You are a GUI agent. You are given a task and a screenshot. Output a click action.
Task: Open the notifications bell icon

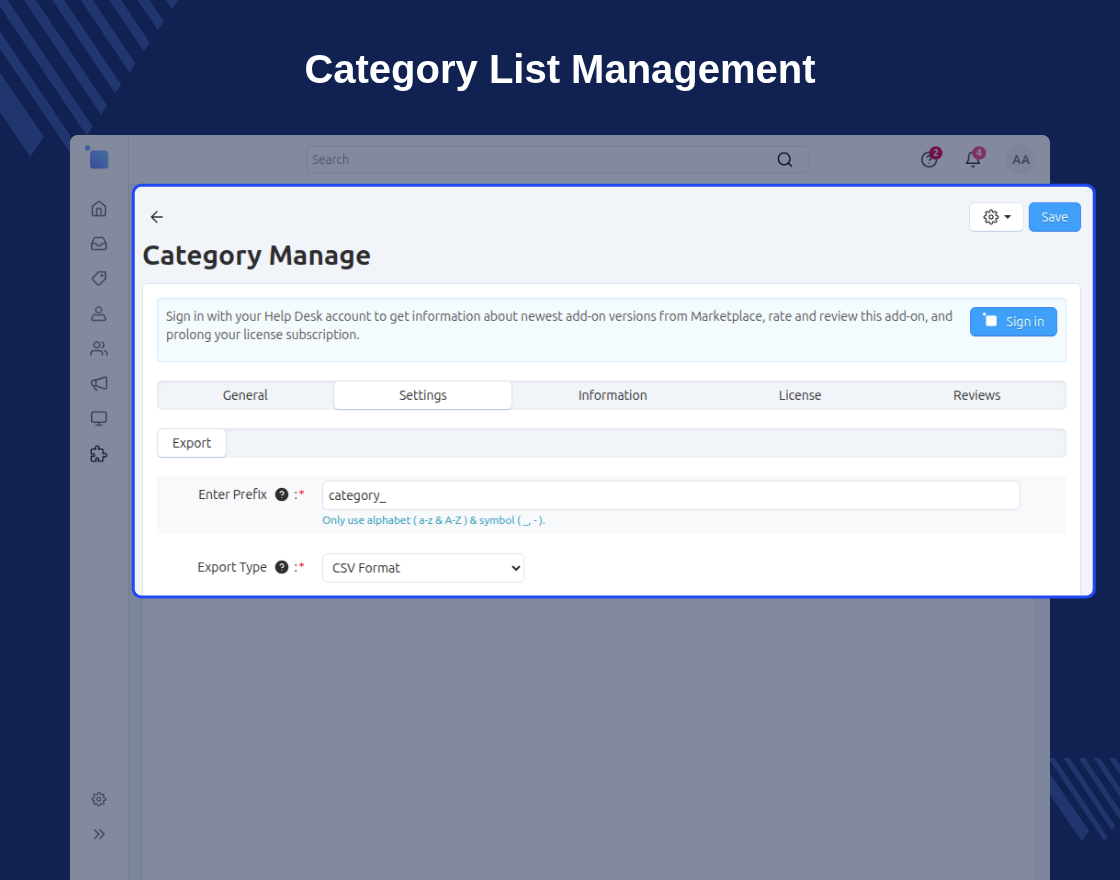point(974,159)
